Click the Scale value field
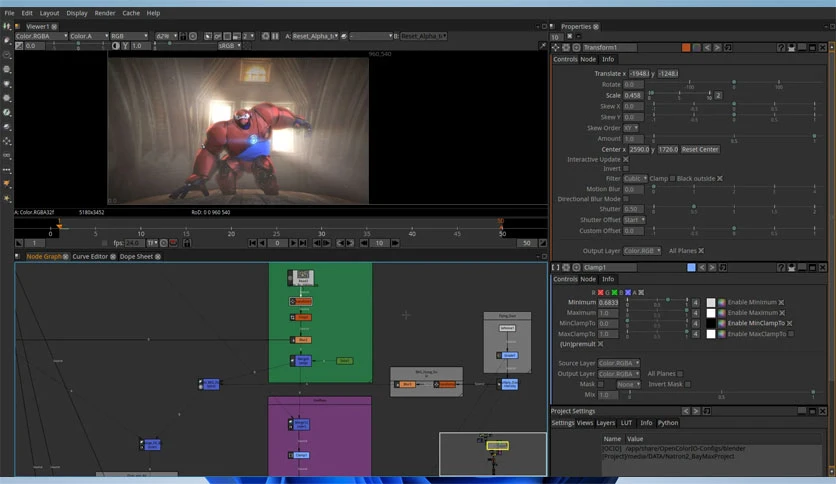The width and height of the screenshot is (836, 484). coord(633,95)
